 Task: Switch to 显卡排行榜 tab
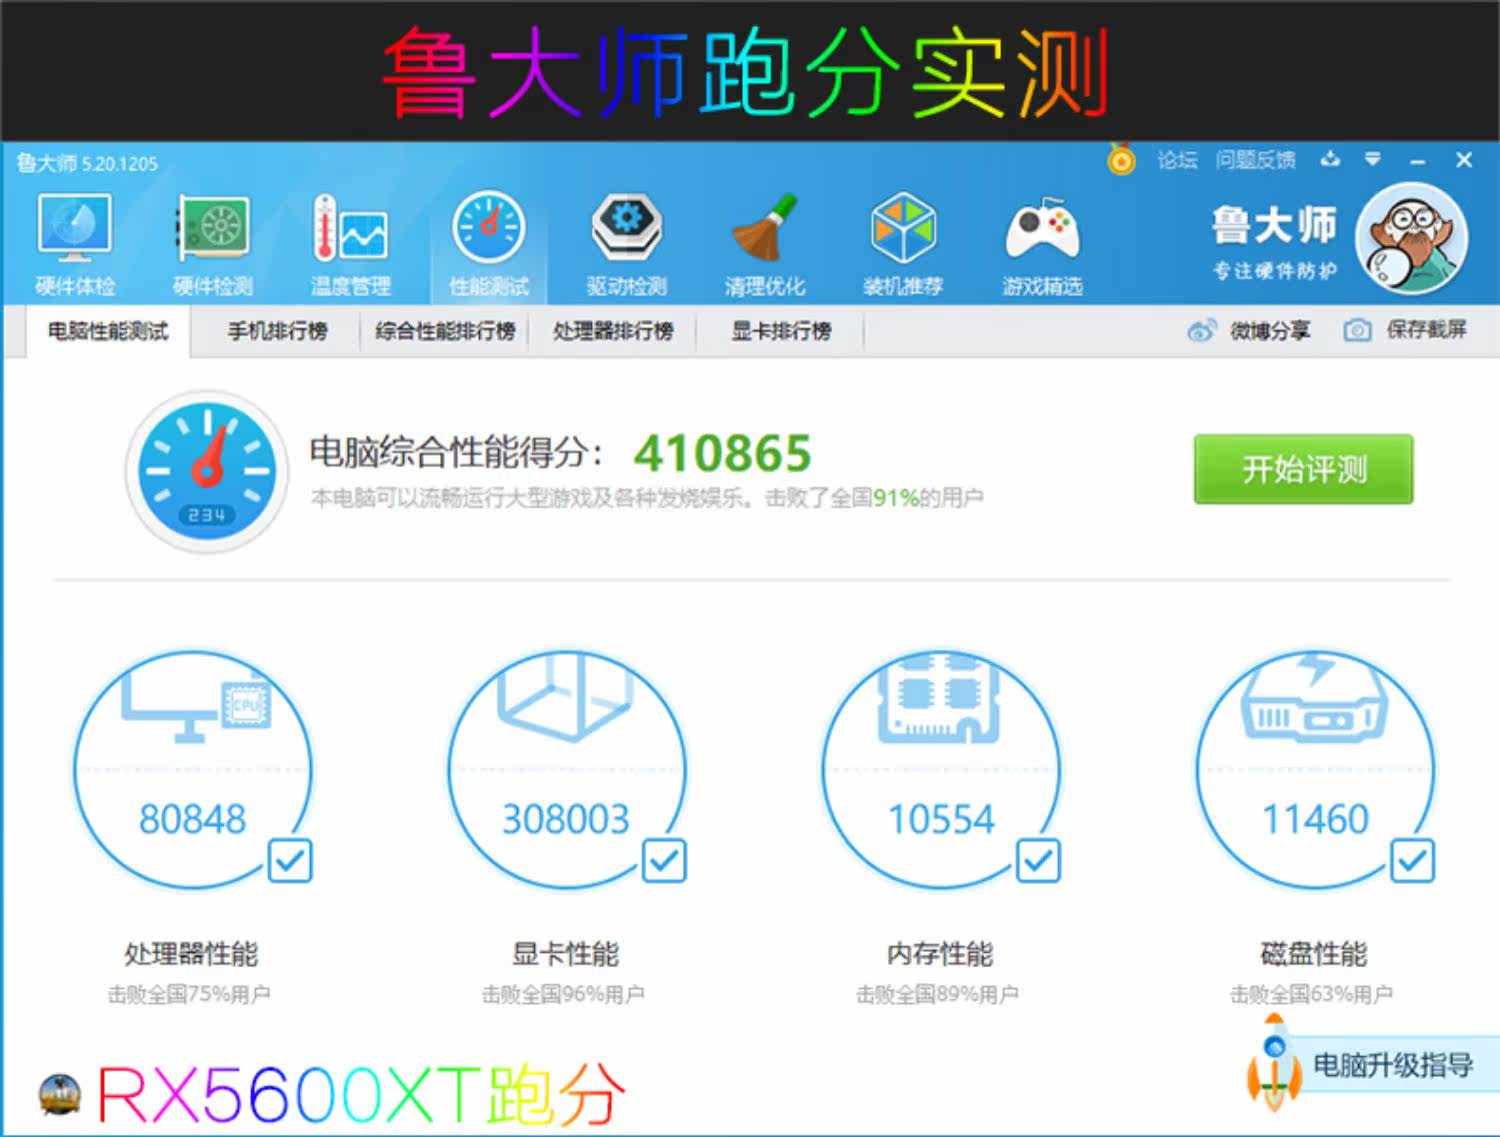(781, 331)
